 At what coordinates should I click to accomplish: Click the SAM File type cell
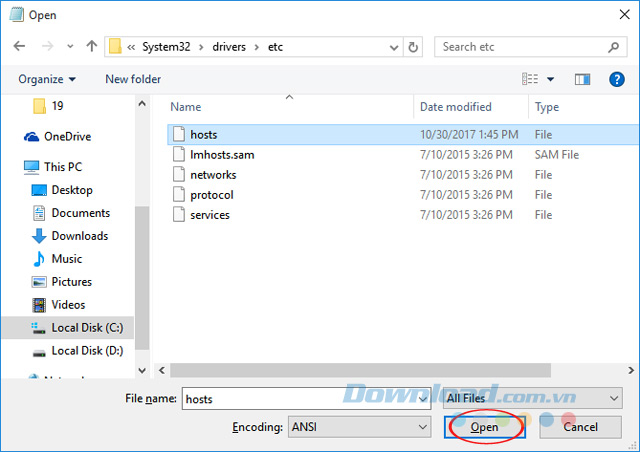pyautogui.click(x=557, y=155)
